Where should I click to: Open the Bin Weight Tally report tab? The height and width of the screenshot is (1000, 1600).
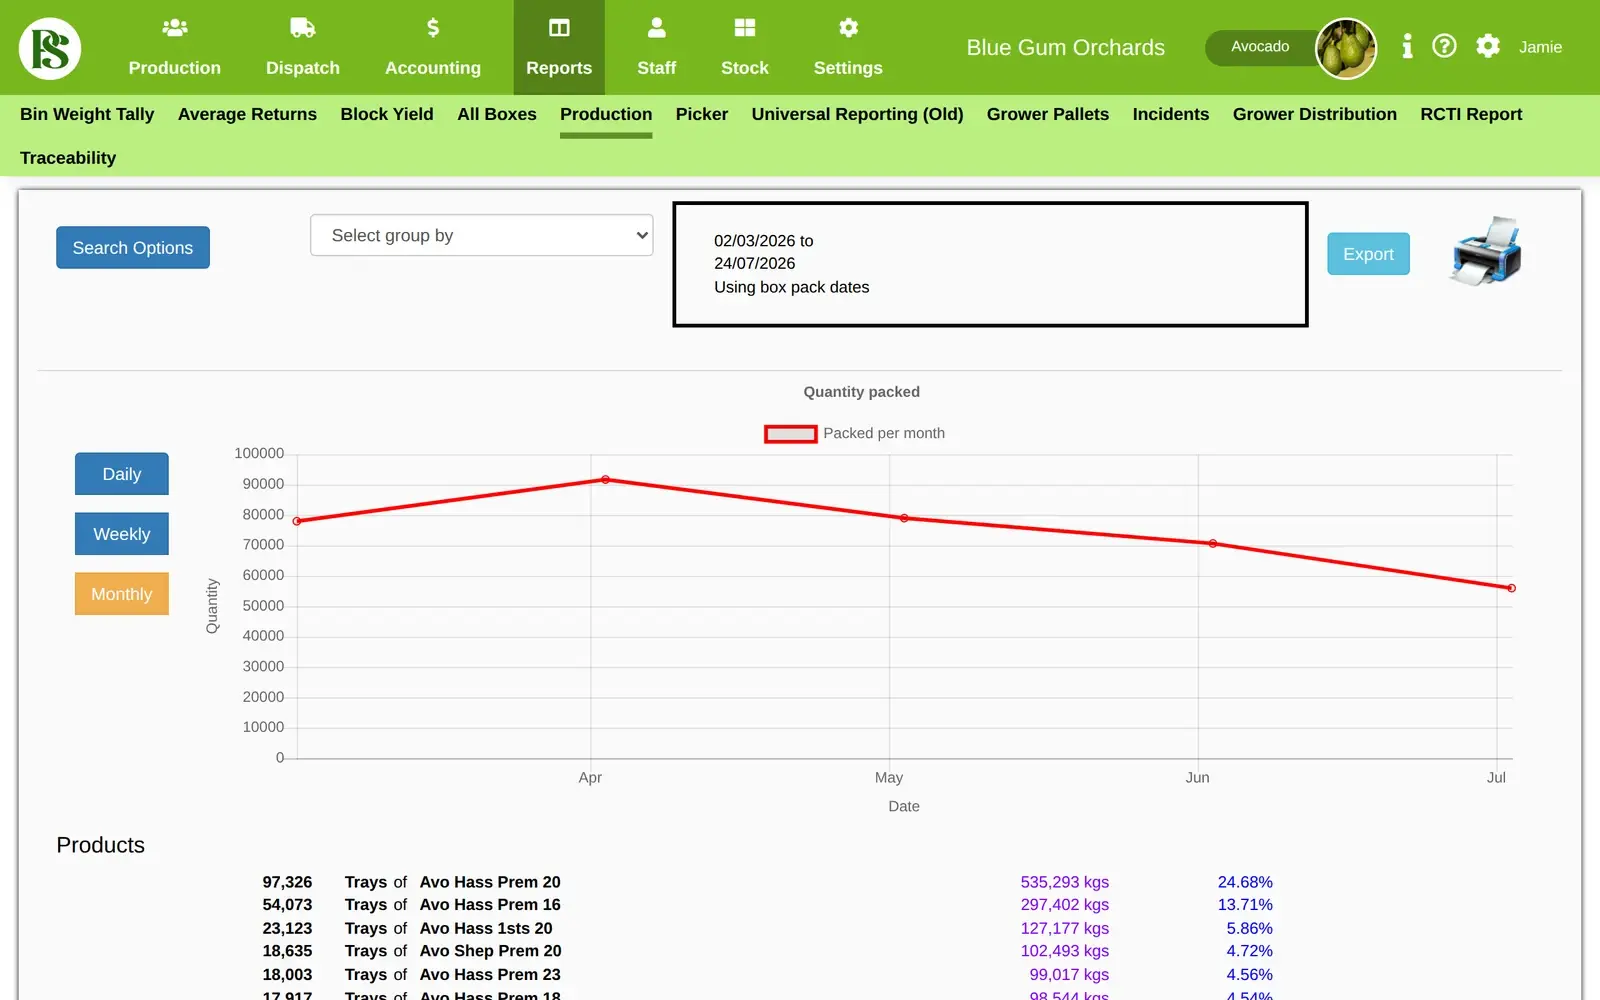tap(87, 114)
